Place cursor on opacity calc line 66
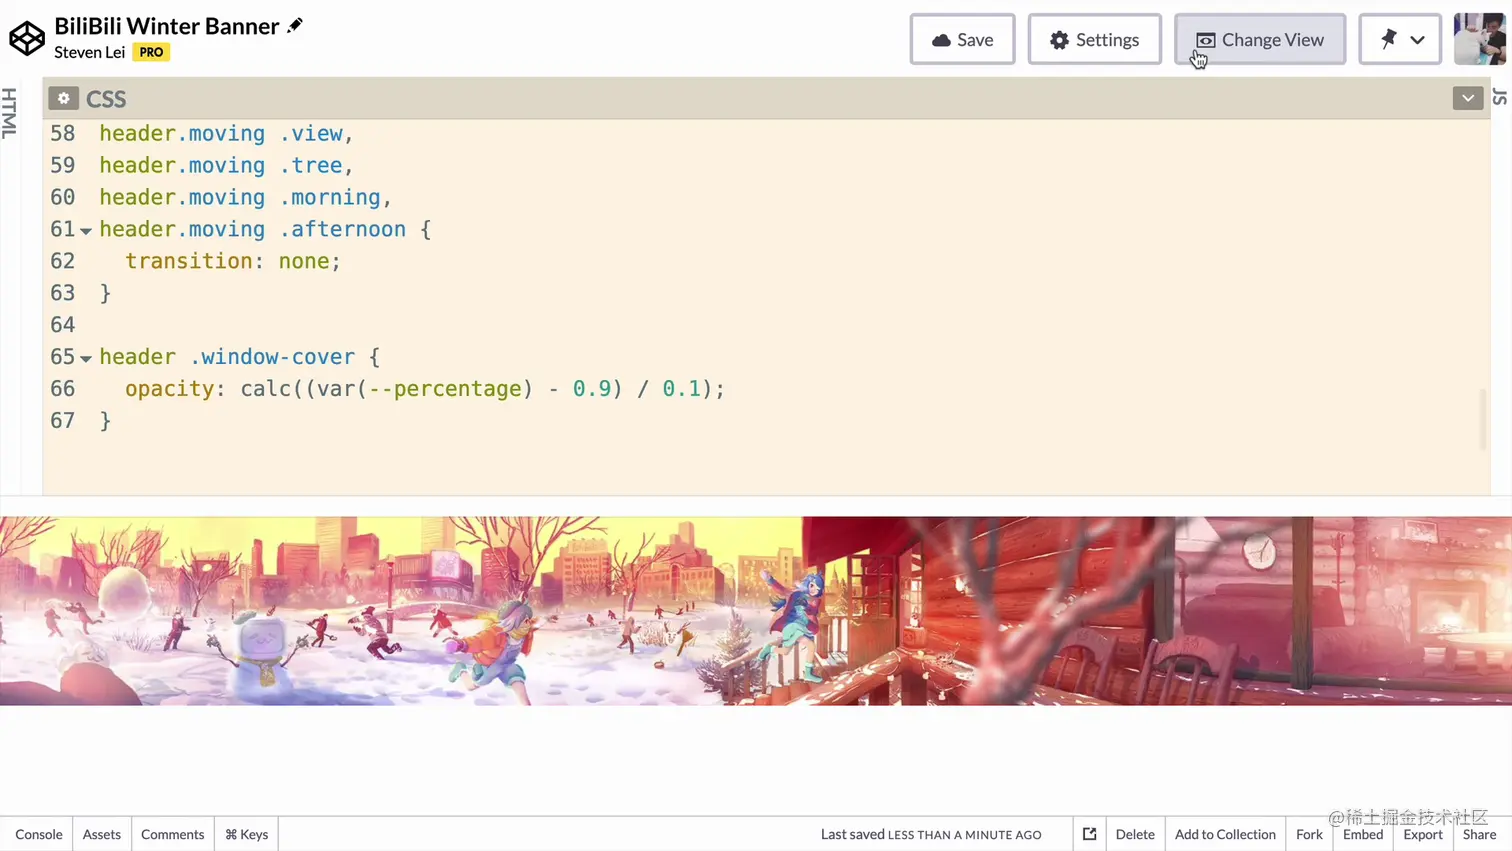 [425, 389]
